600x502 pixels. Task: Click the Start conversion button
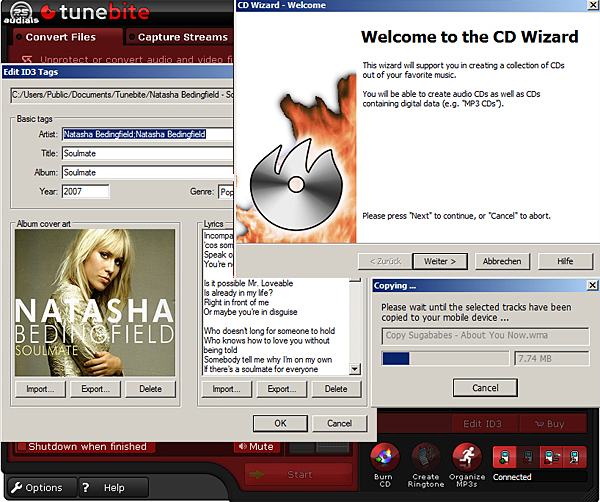[298, 474]
